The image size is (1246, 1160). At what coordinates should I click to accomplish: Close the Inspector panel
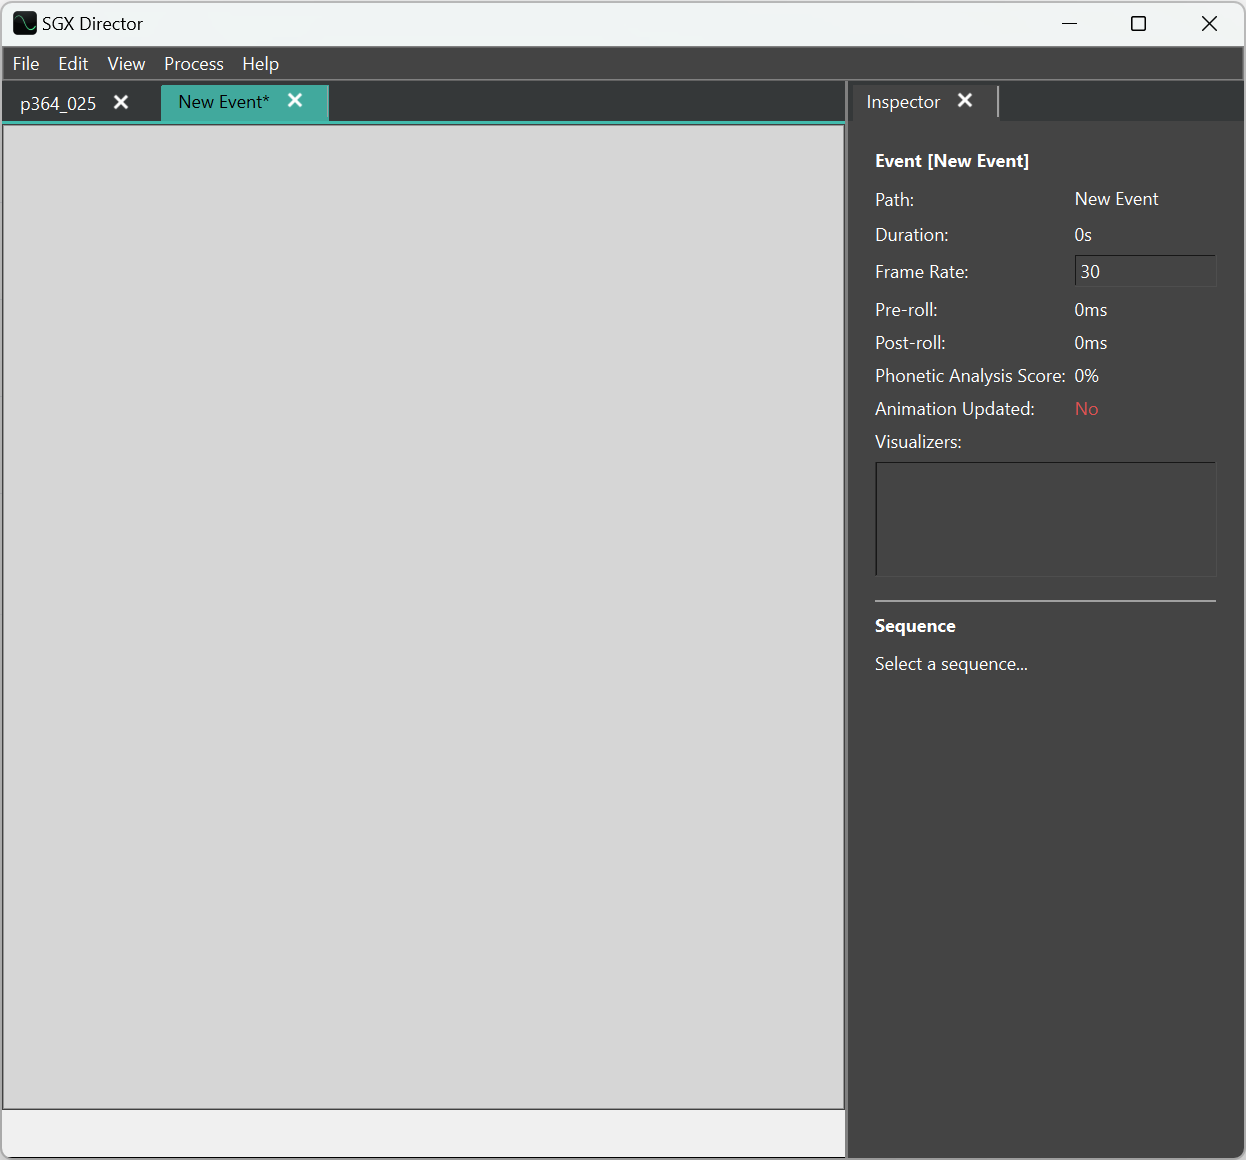coord(965,101)
